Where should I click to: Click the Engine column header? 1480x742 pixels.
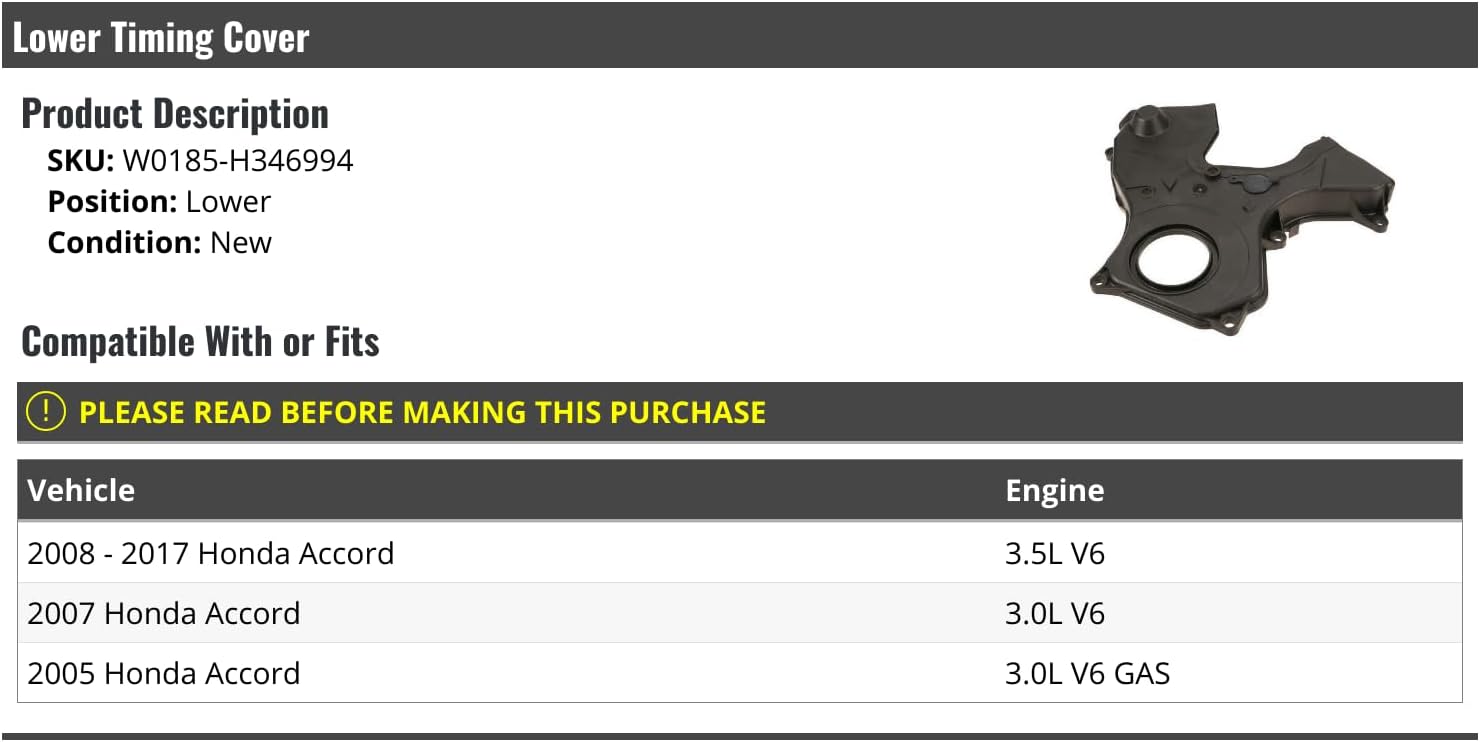[1054, 490]
